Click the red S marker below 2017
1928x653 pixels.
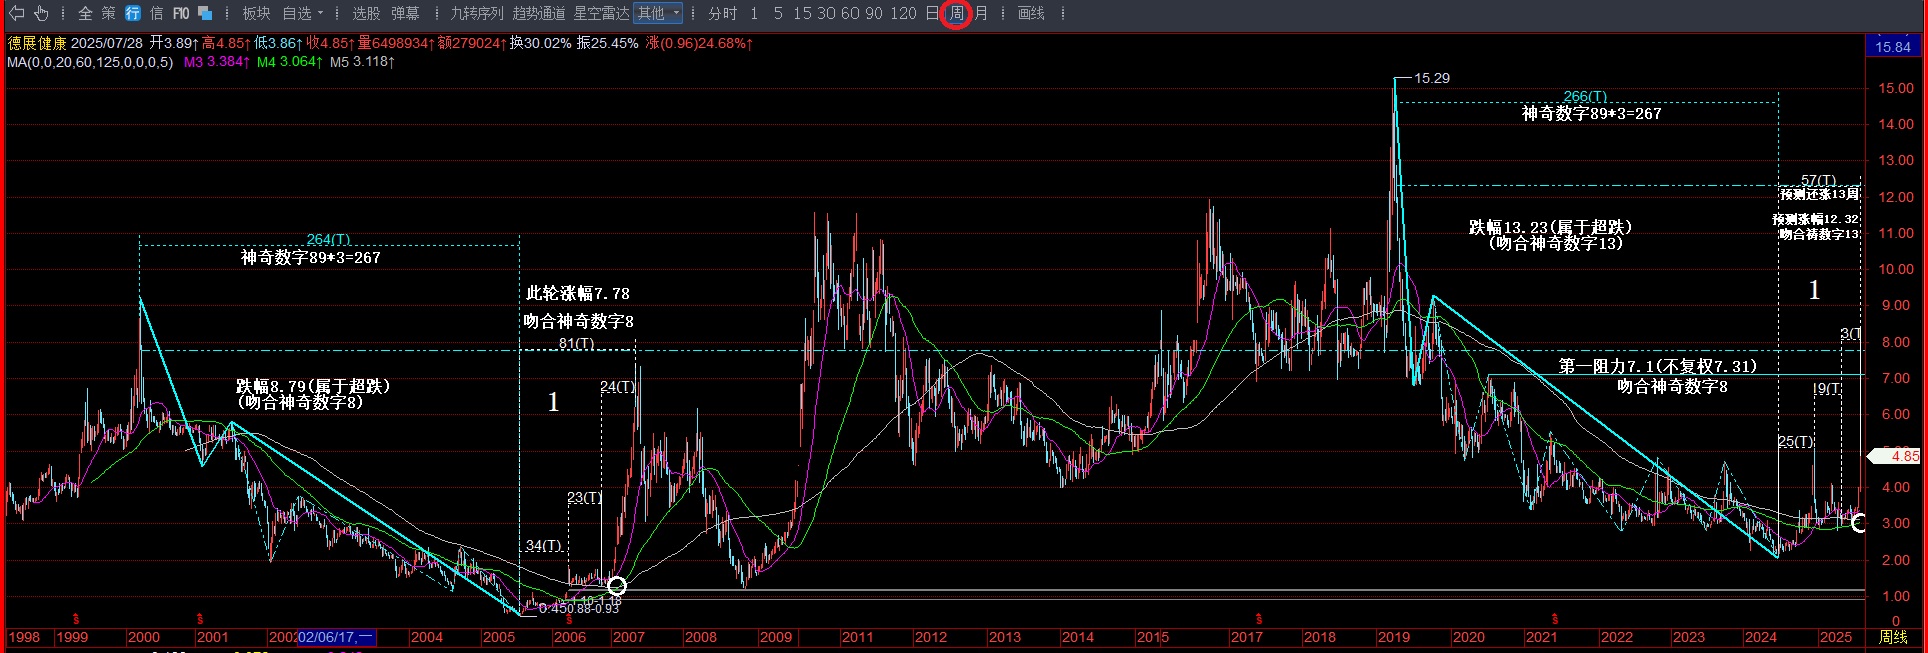coord(1259,619)
